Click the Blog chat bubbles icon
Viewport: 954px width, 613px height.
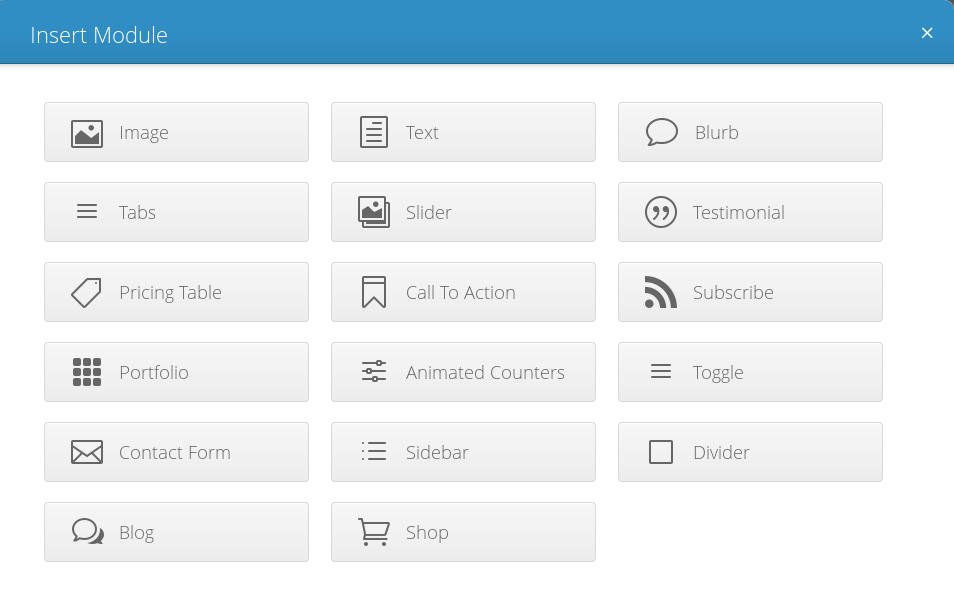[88, 532]
